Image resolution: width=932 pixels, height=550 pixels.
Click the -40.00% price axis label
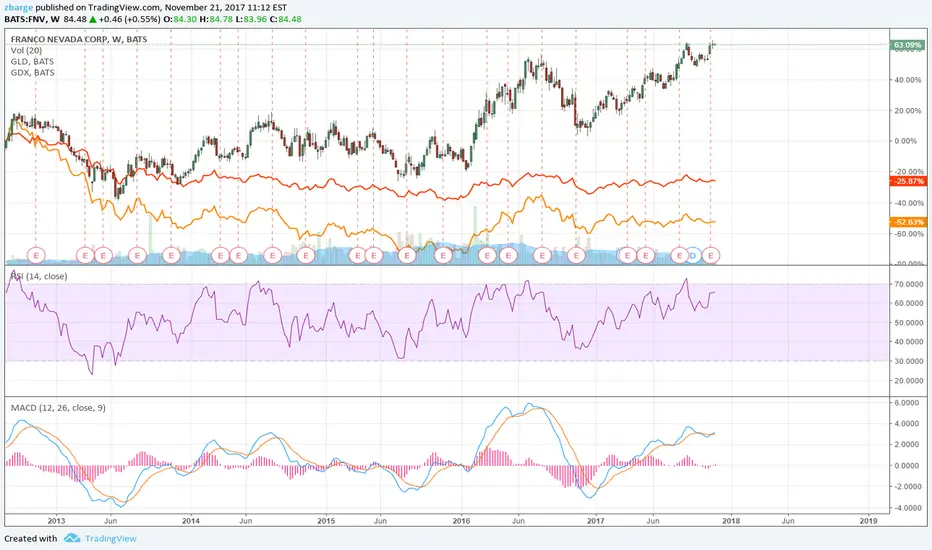coord(908,203)
